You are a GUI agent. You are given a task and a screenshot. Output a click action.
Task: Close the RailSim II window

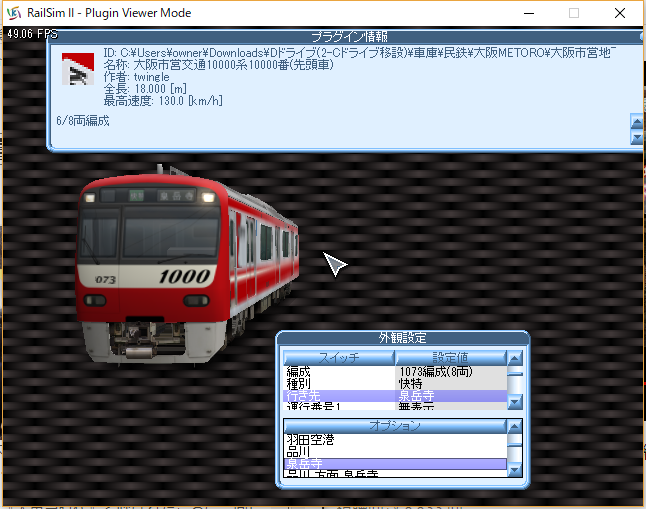point(620,13)
